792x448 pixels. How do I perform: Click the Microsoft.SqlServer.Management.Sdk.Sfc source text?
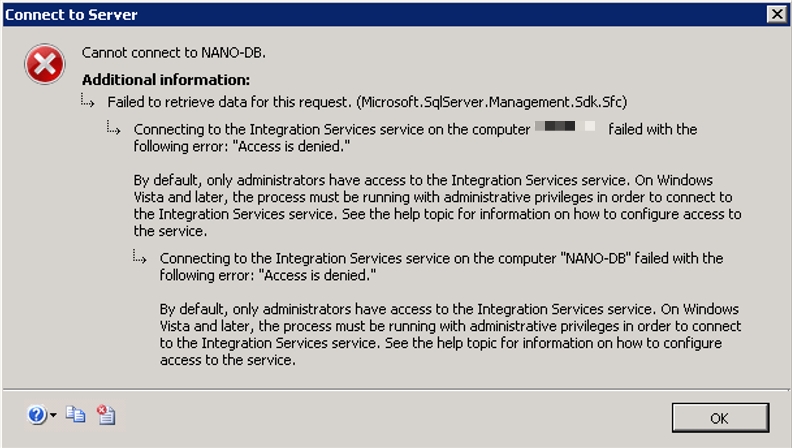[492, 102]
